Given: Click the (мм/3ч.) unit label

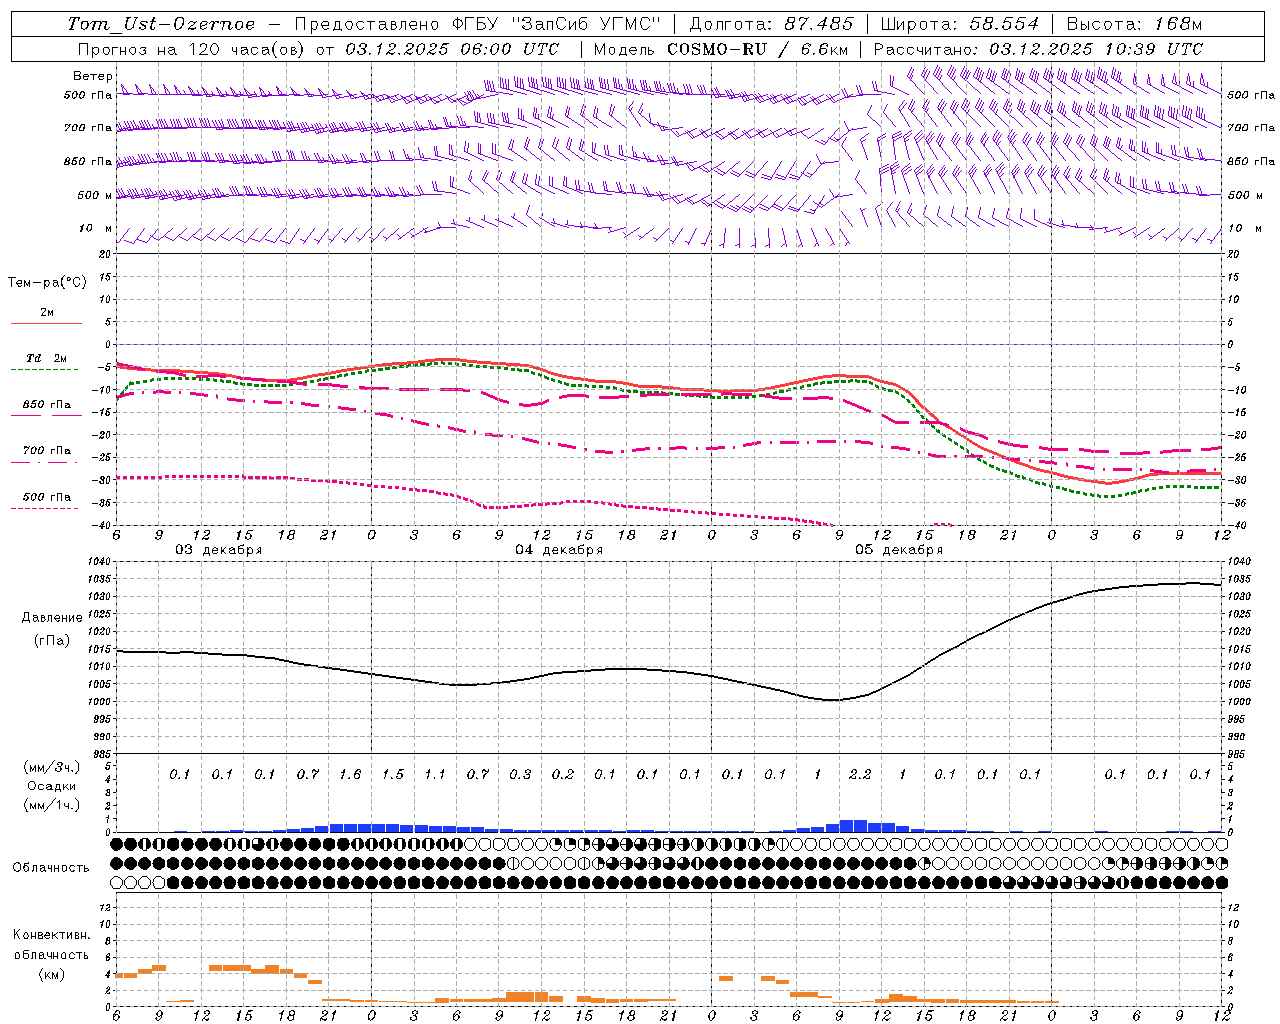Looking at the screenshot, I should pyautogui.click(x=50, y=767).
